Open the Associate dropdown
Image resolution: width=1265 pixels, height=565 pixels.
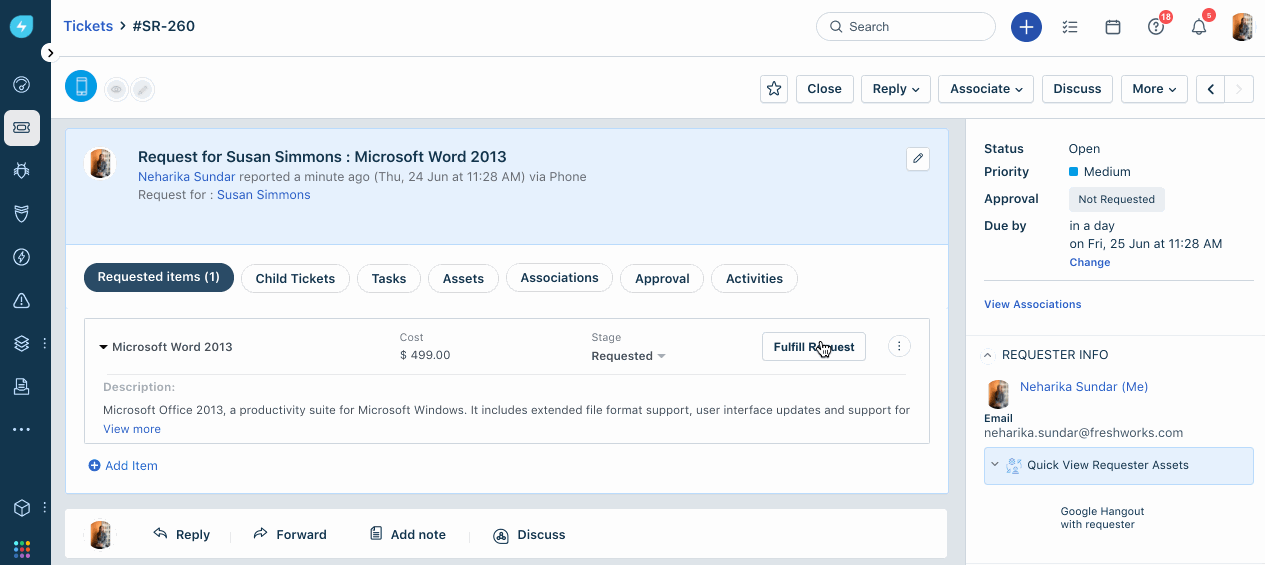click(x=986, y=89)
